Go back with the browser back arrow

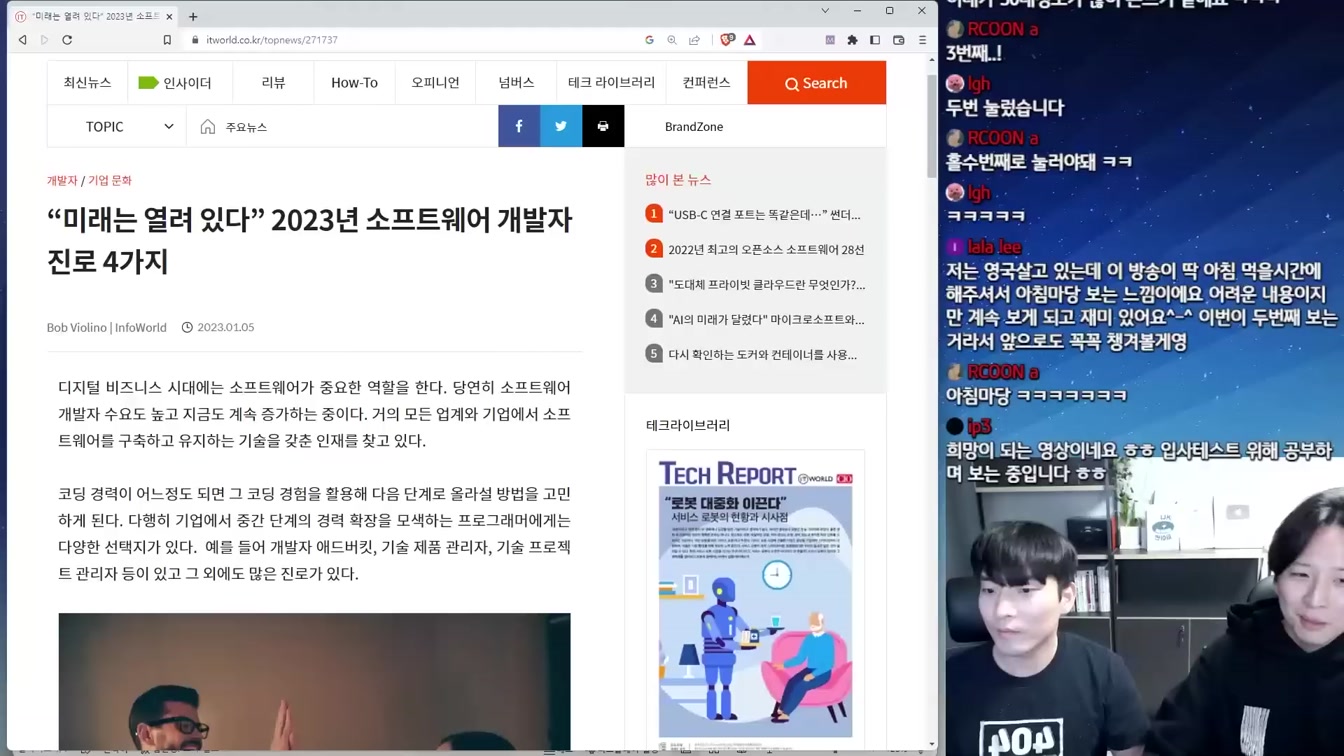click(22, 40)
